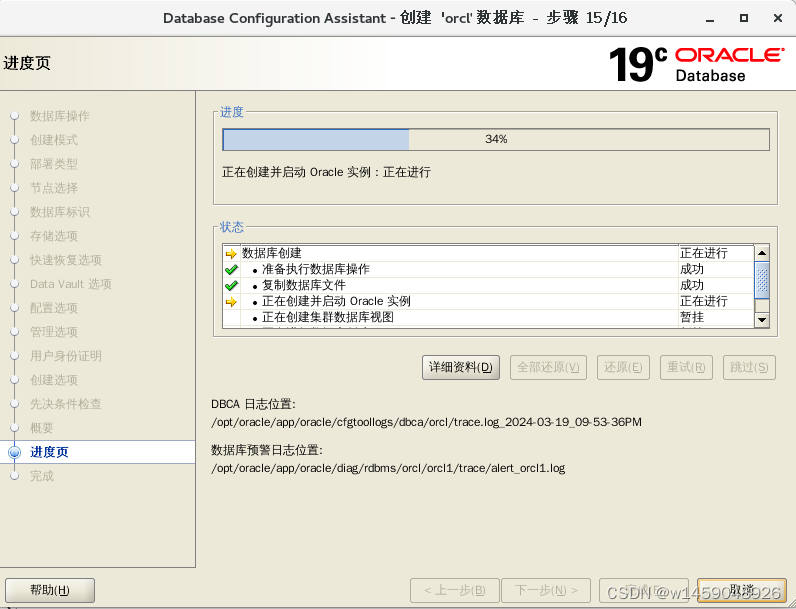This screenshot has height=609, width=796.
Task: Click the green checkmark beside 复制数据库文件
Action: tap(231, 285)
